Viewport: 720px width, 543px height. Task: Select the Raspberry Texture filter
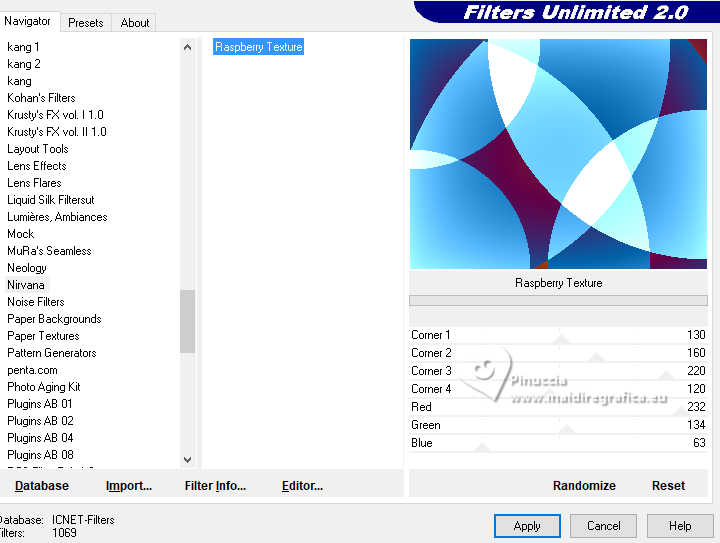(x=259, y=47)
